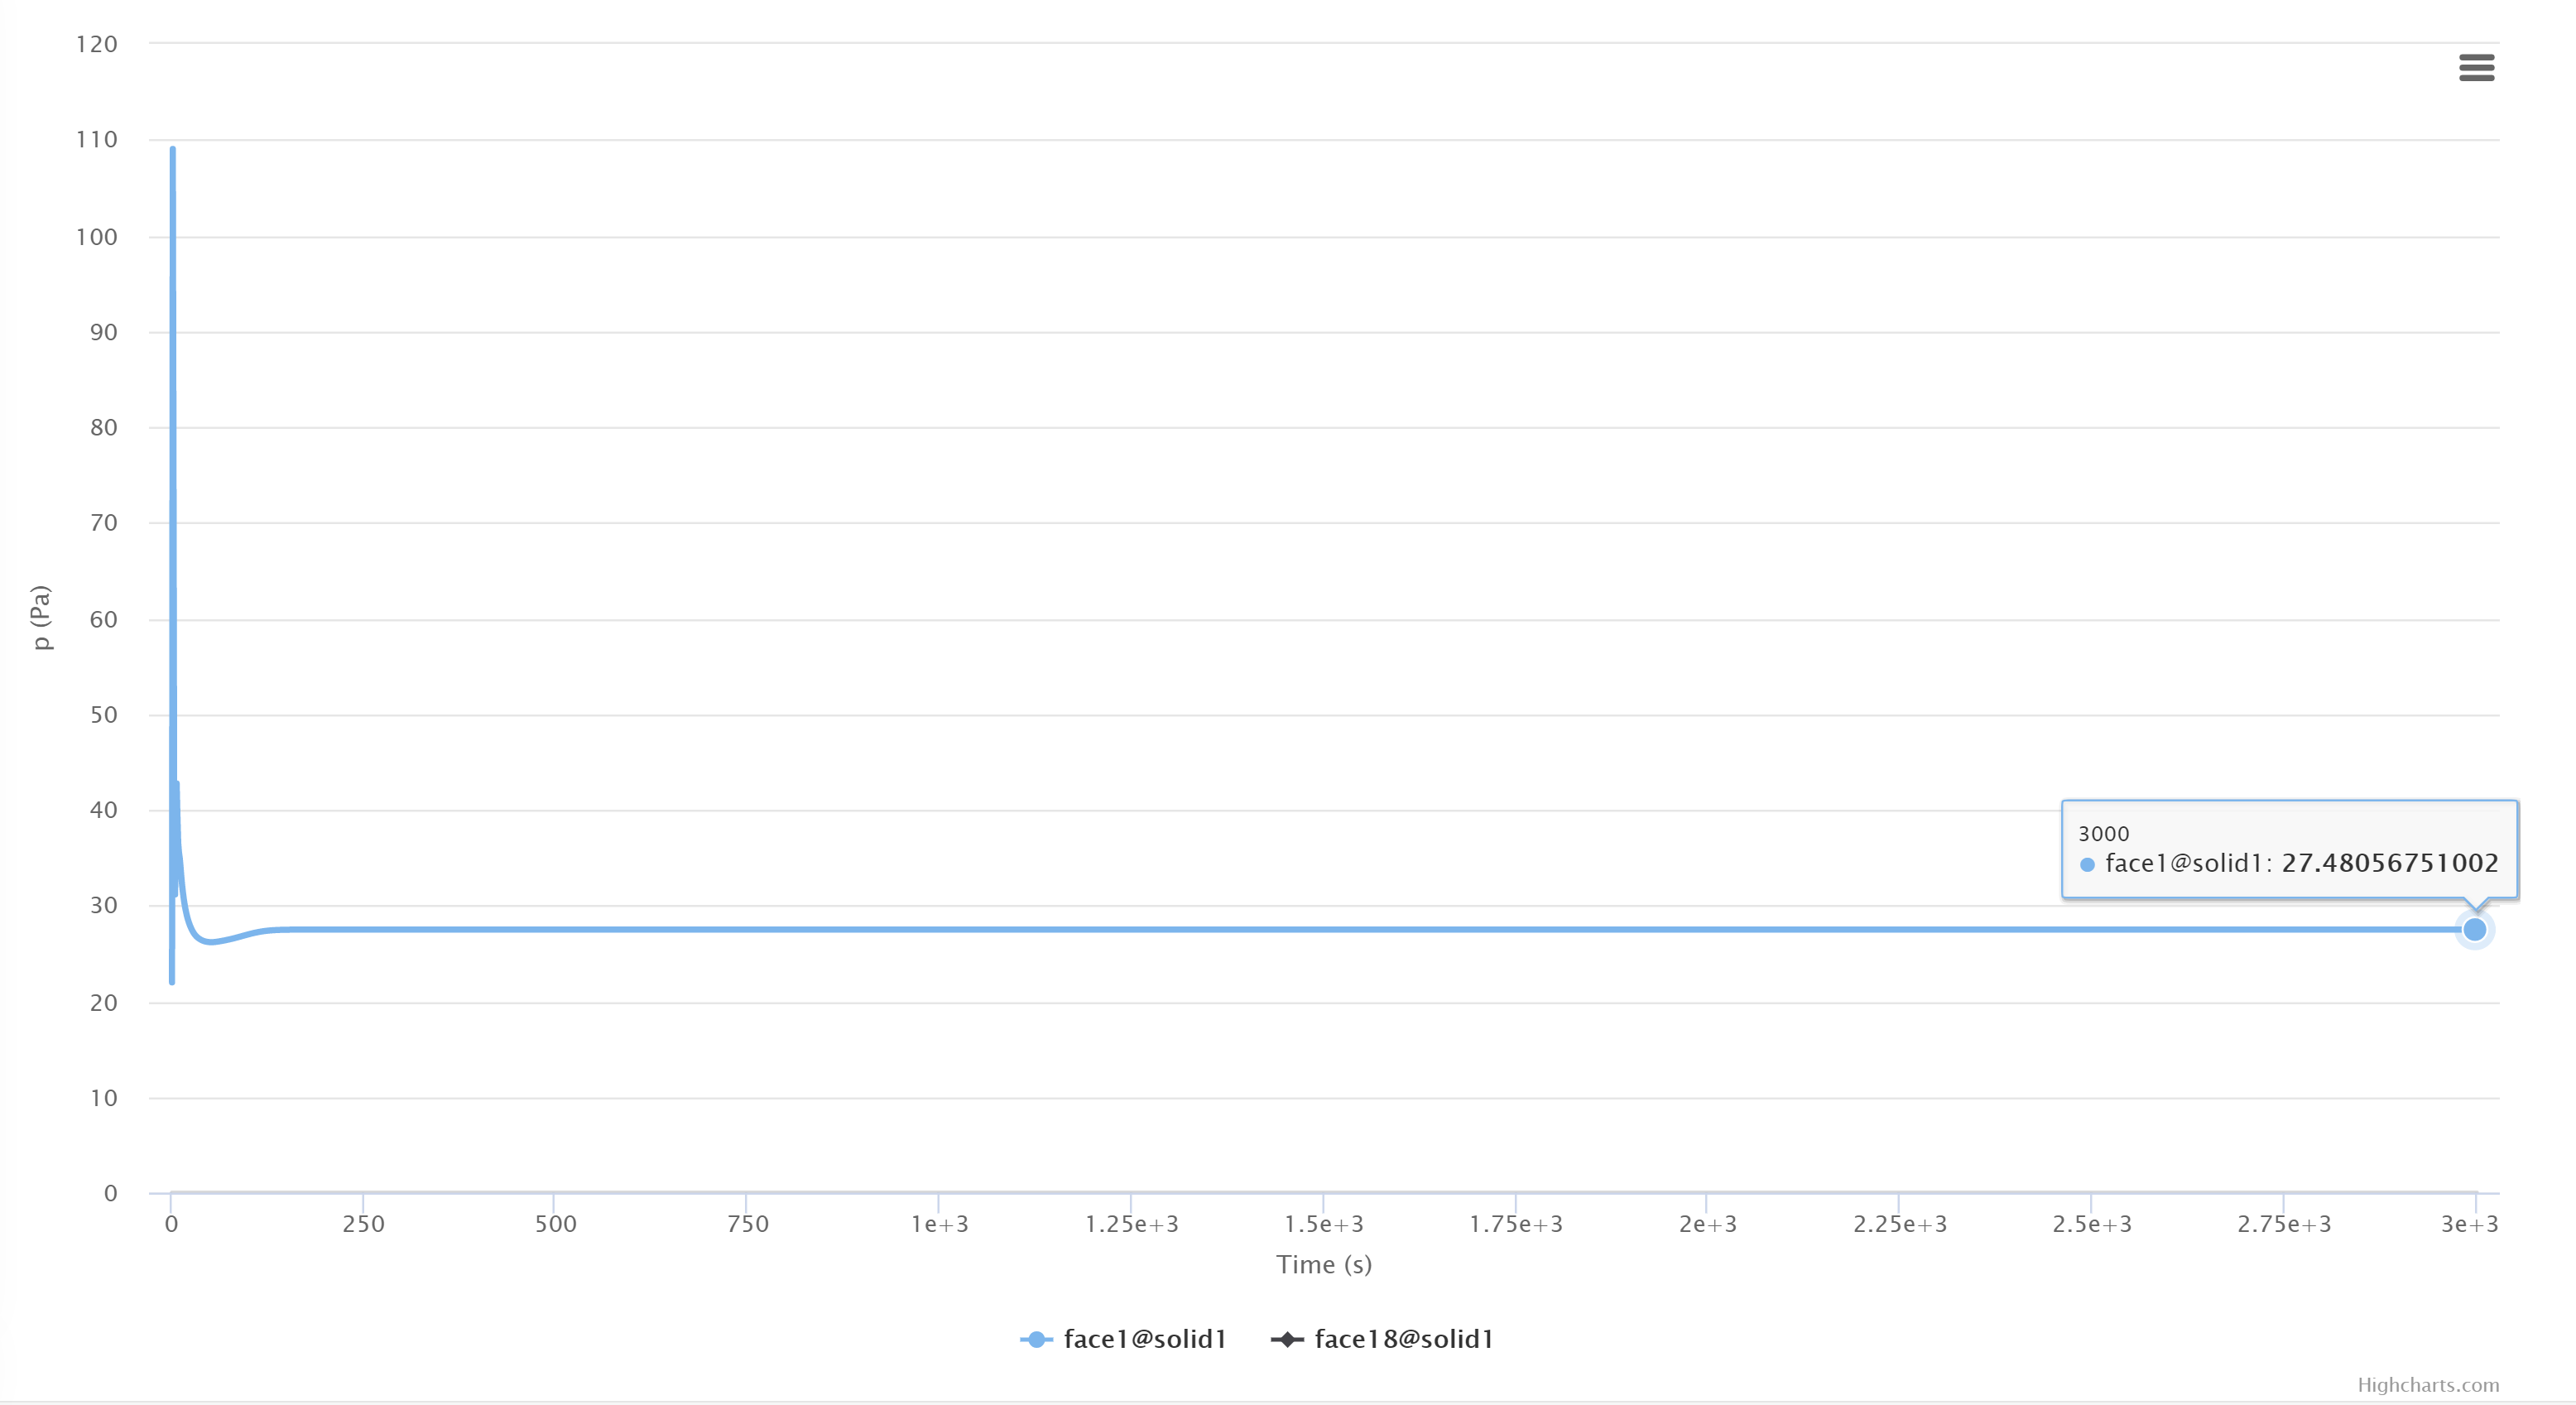Click the 0 y-axis tick label

coord(110,1192)
